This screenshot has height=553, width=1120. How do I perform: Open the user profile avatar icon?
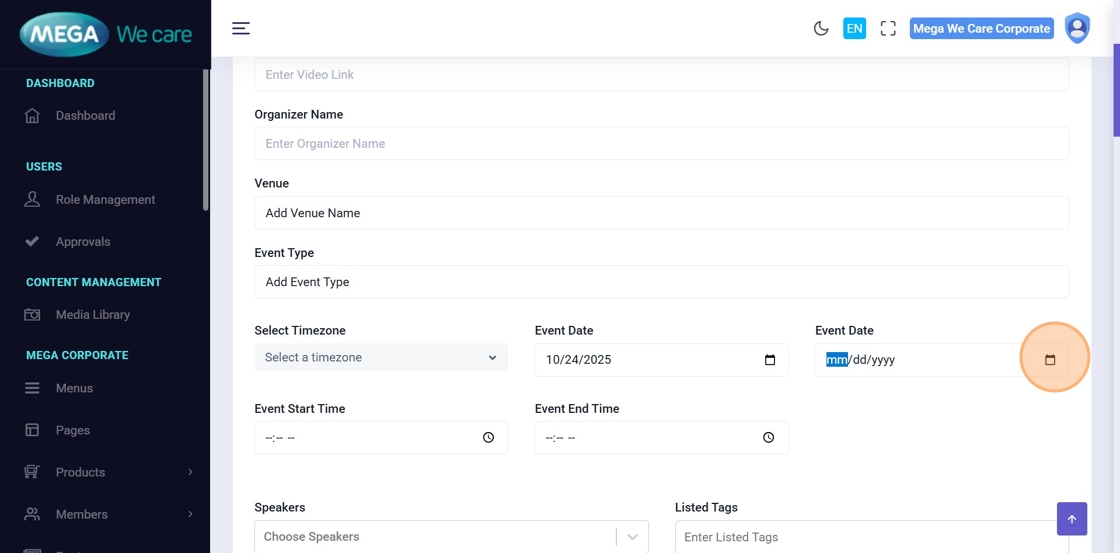pos(1077,28)
